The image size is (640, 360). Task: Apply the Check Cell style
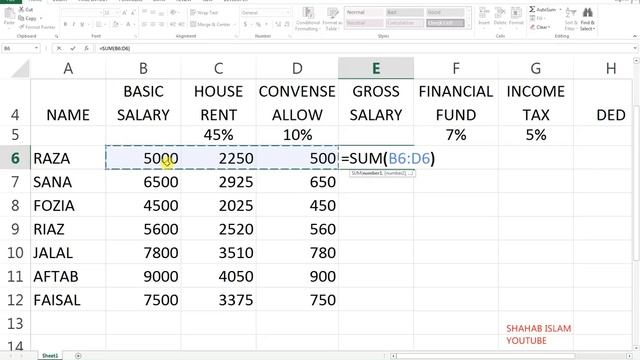click(x=445, y=23)
